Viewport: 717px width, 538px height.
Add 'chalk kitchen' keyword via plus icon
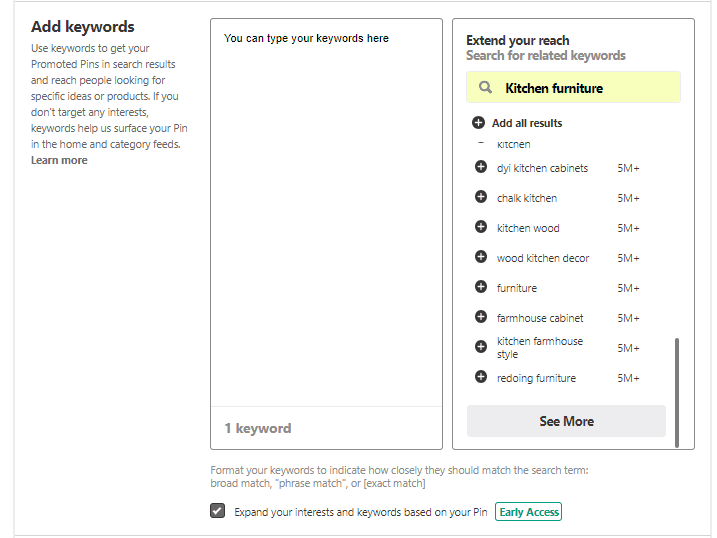[481, 197]
